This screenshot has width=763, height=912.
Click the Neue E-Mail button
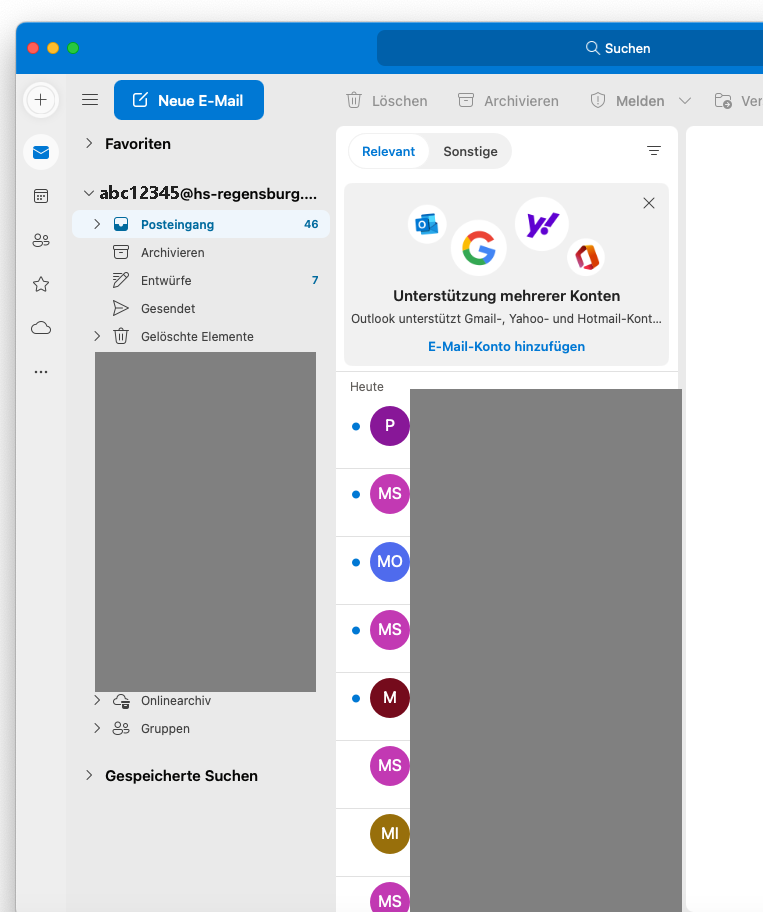[189, 100]
